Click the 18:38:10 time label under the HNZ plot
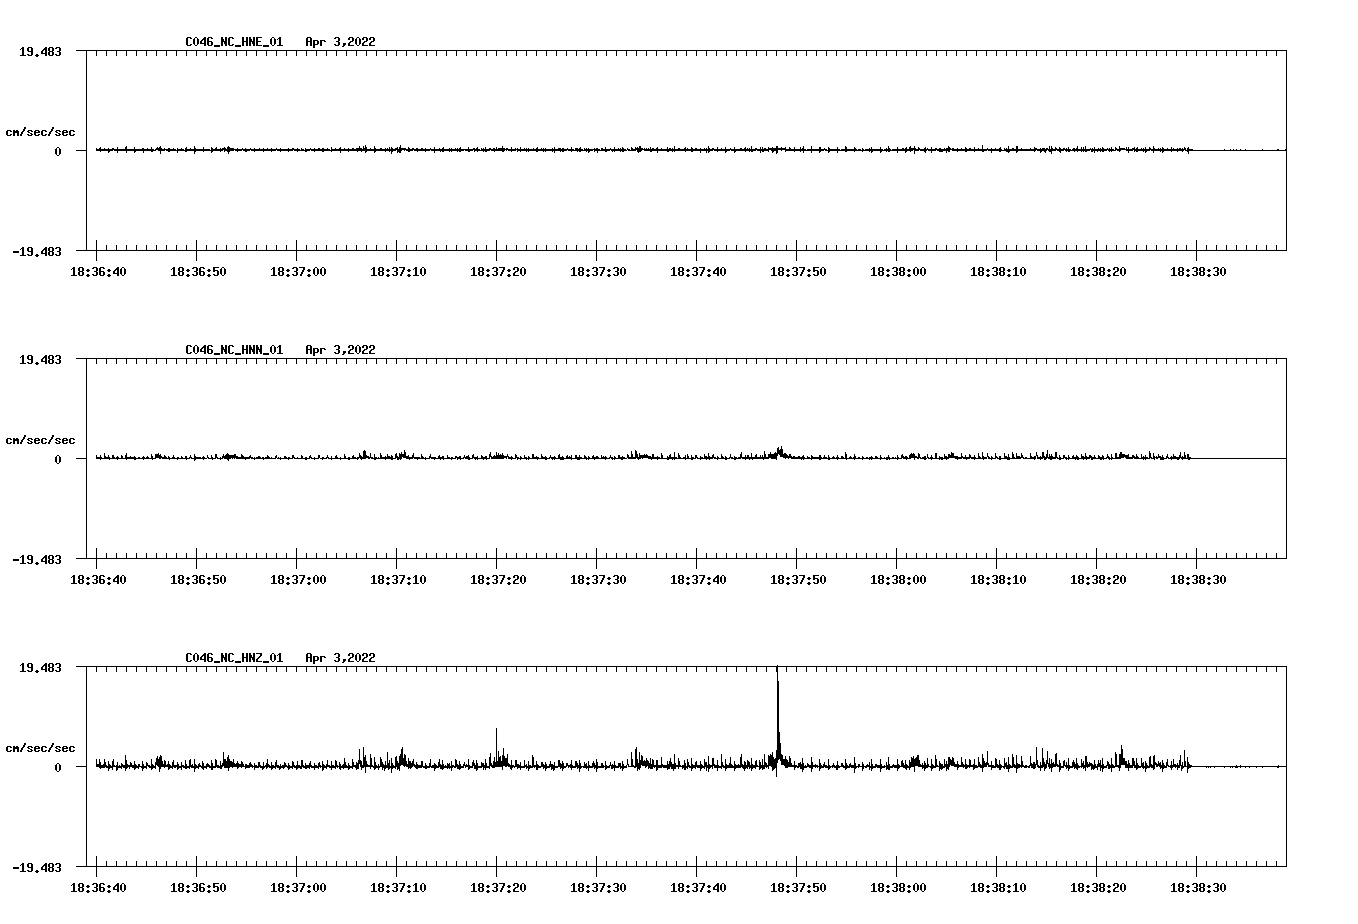Image resolution: width=1358 pixels, height=924 pixels. 998,888
